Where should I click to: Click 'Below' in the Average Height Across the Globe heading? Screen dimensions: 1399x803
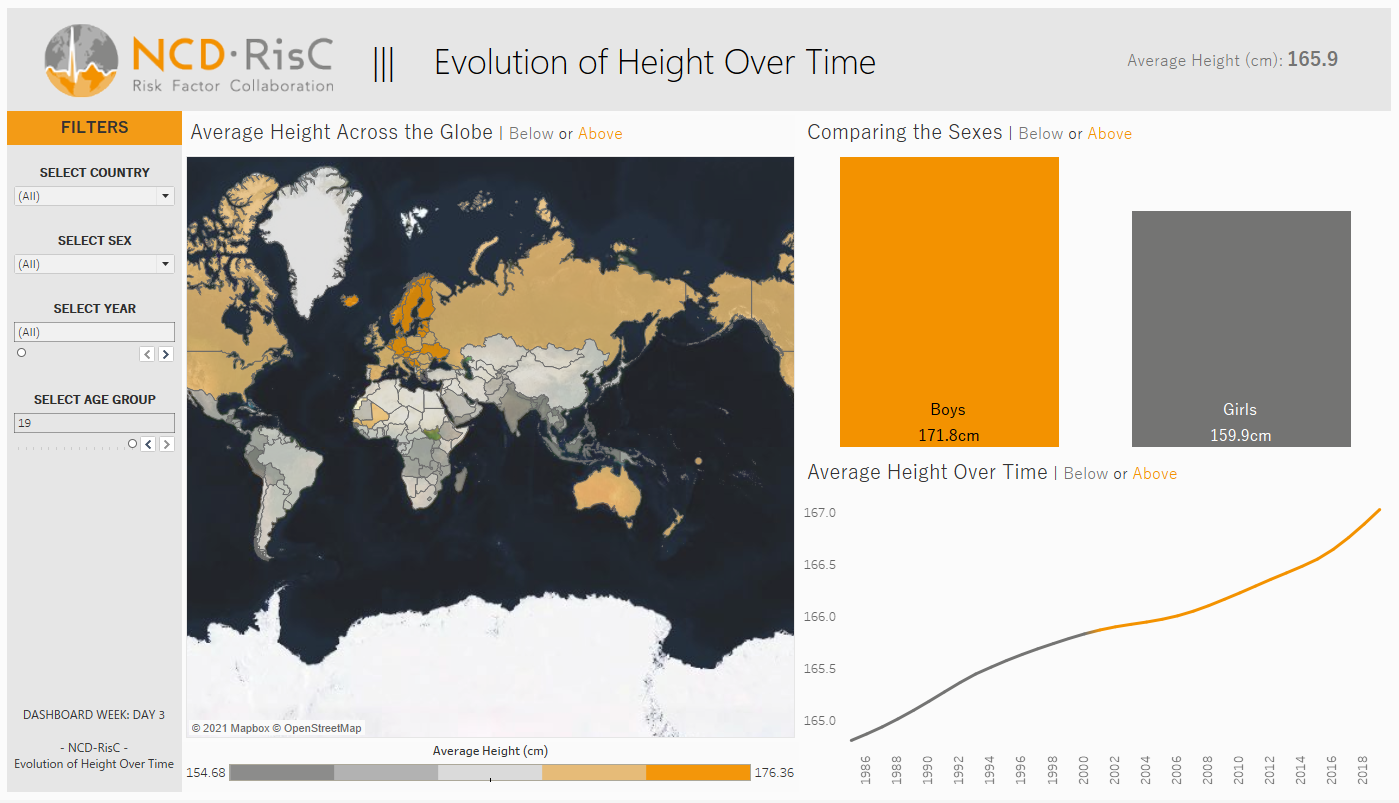coord(531,134)
